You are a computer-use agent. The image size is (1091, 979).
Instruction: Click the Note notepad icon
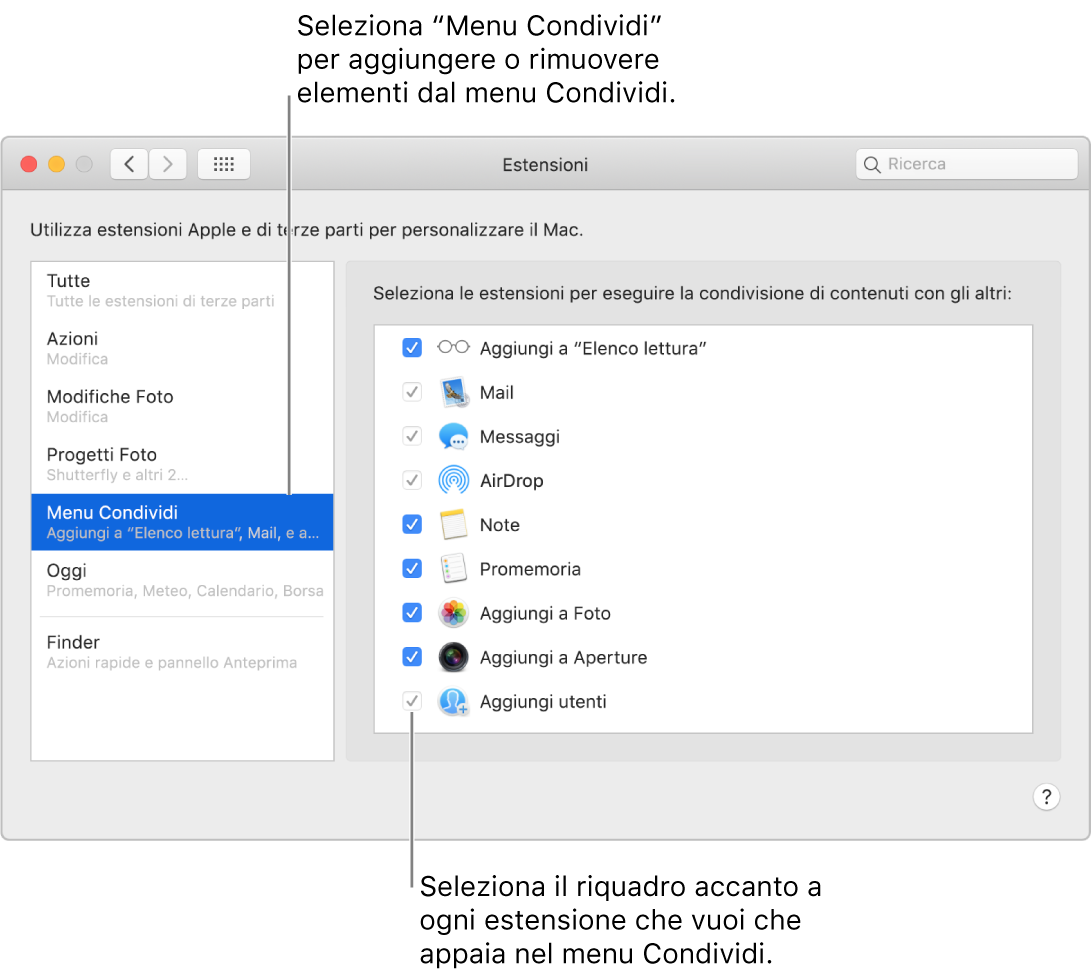tap(453, 525)
